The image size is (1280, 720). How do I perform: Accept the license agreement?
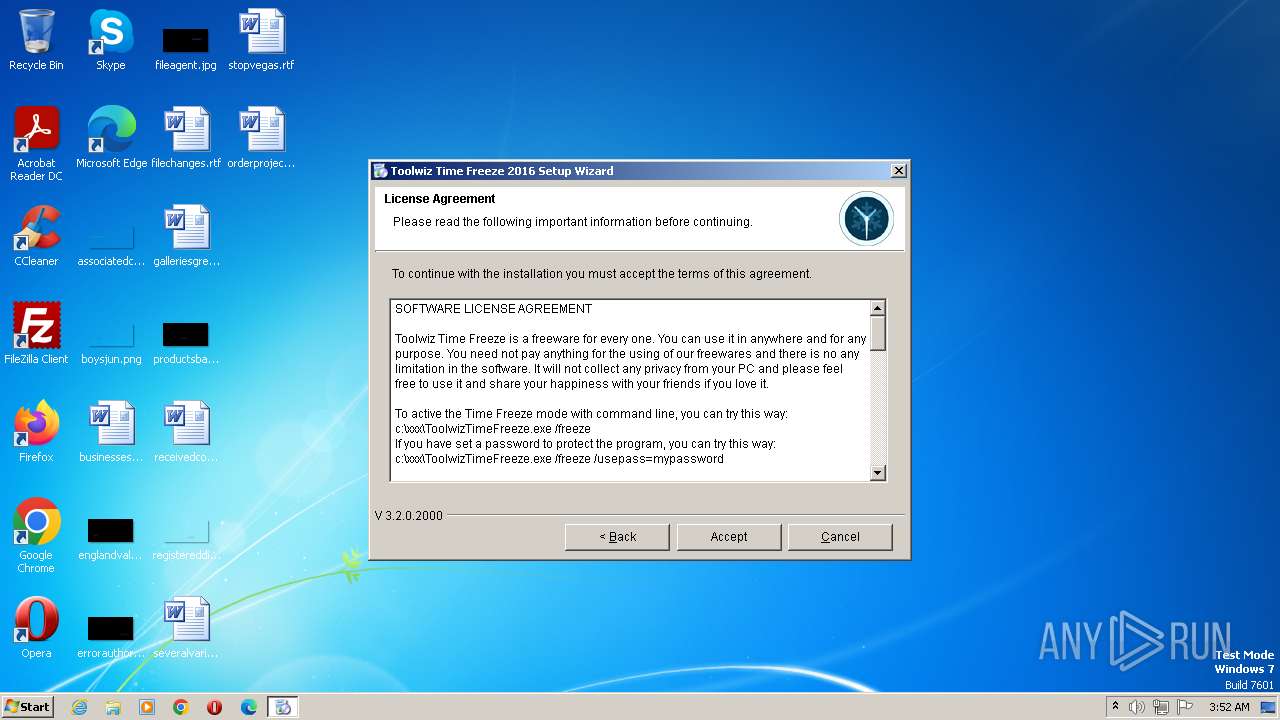729,537
